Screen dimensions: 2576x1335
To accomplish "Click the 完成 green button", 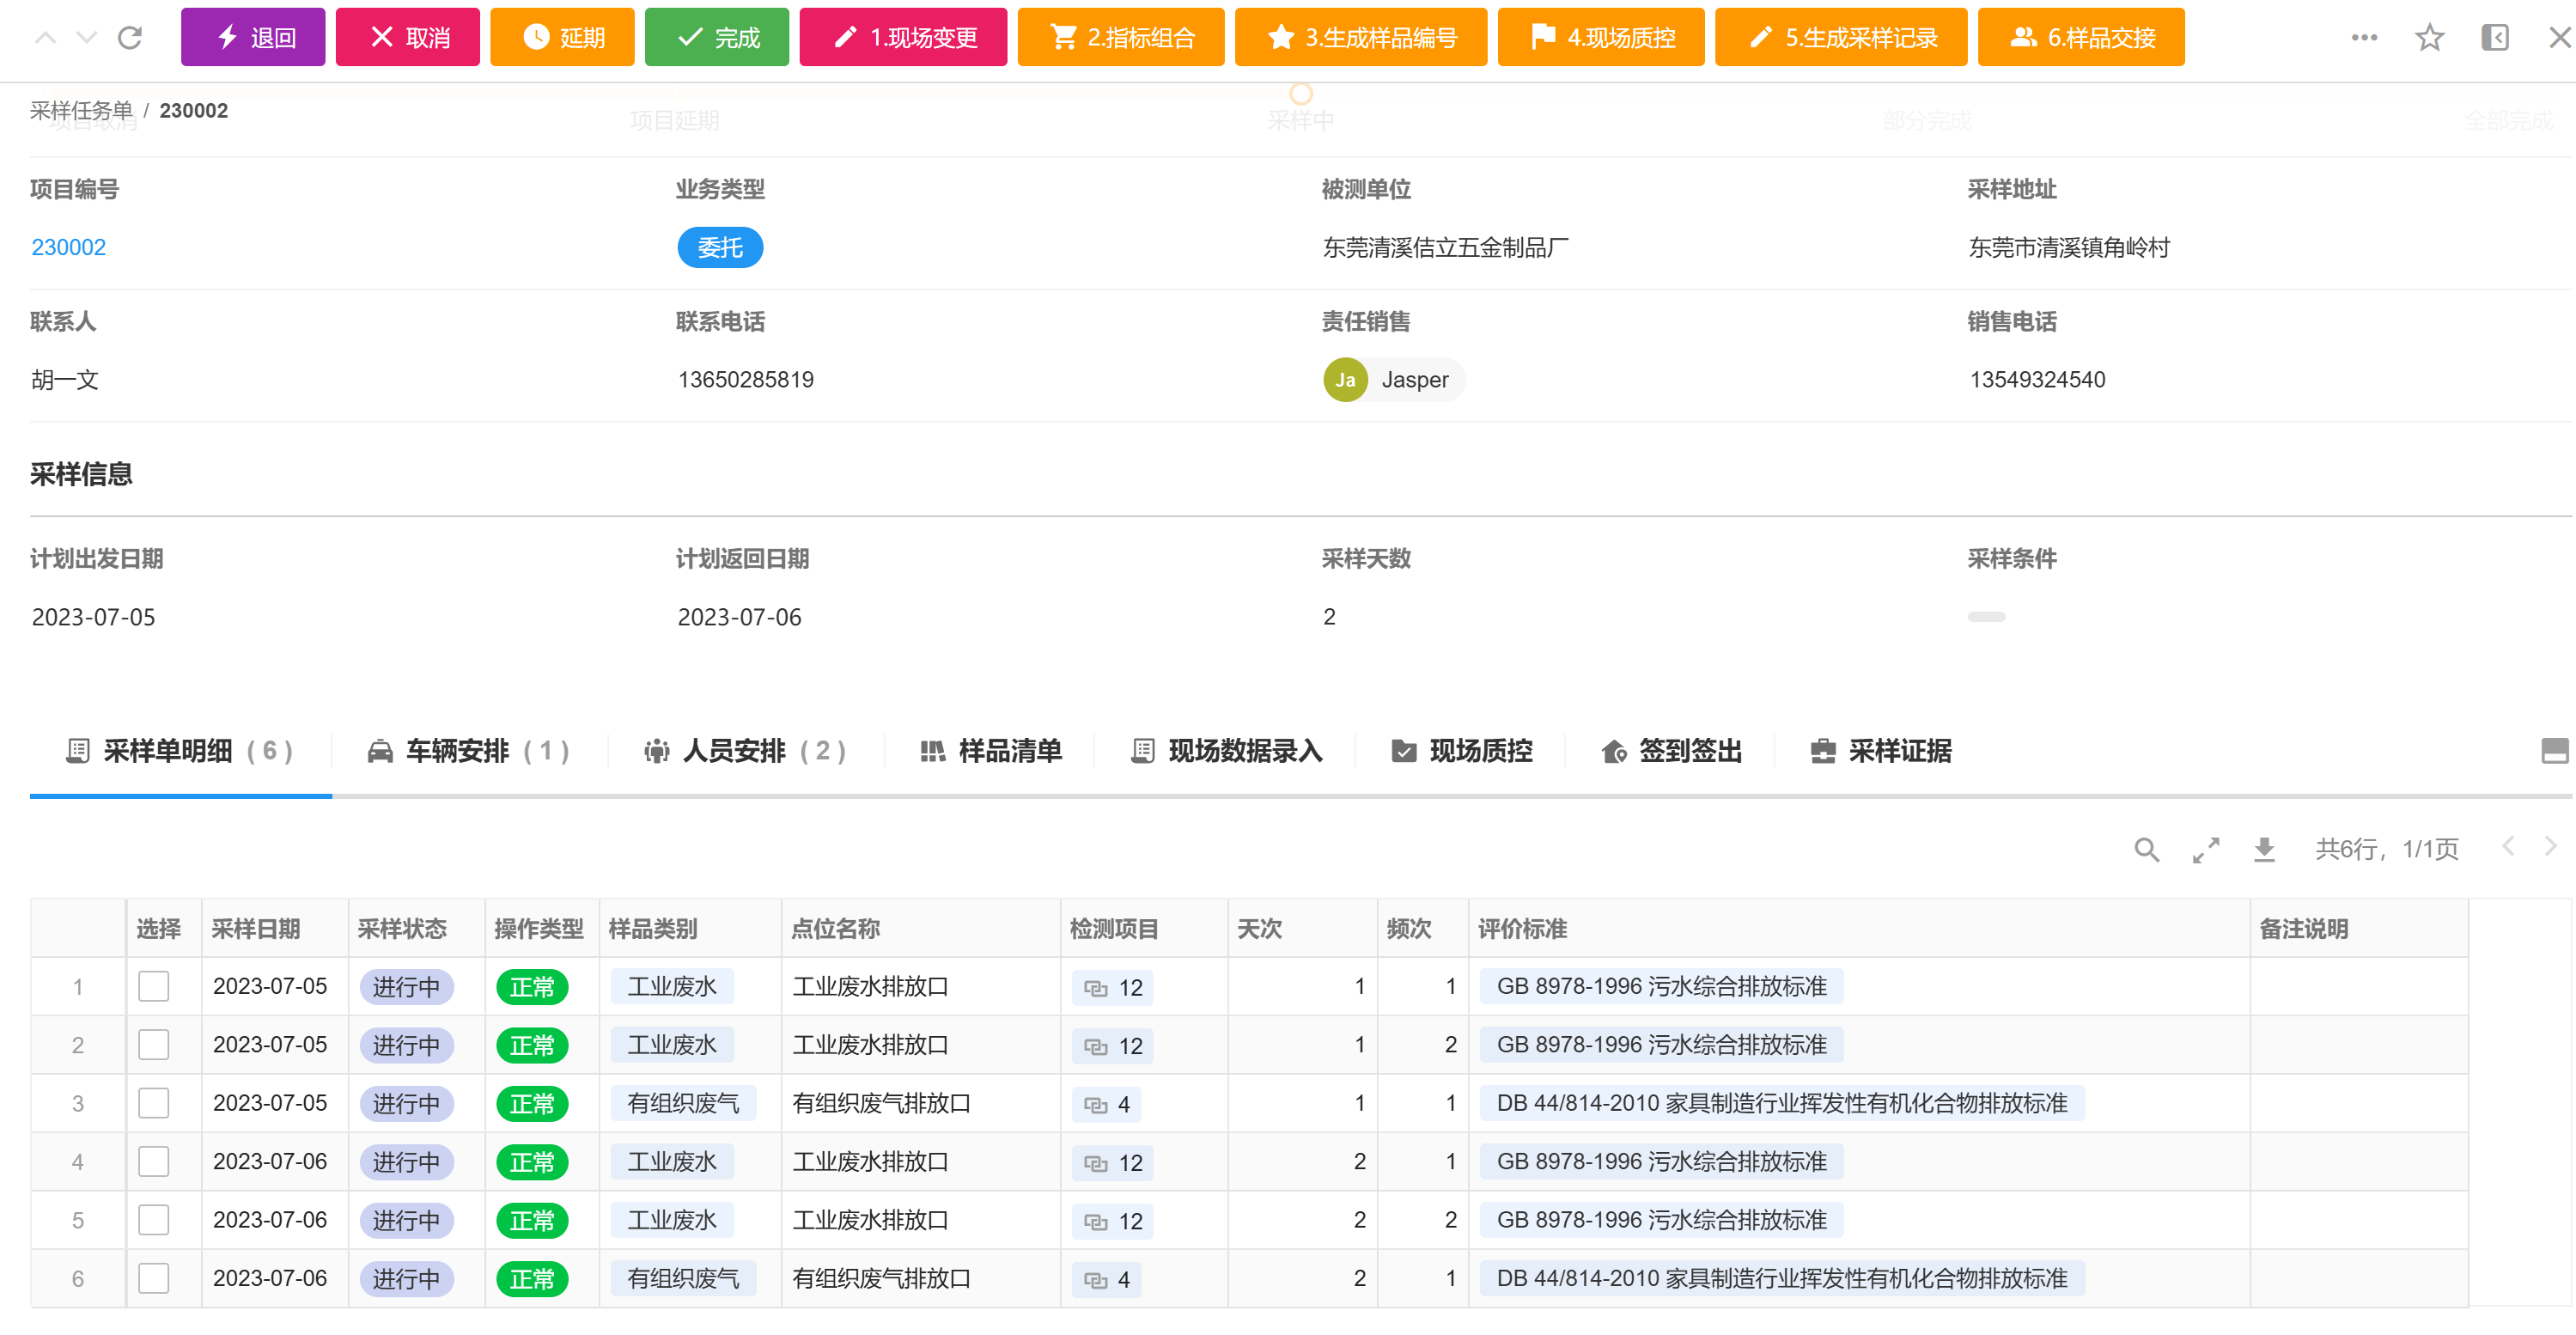I will pos(717,38).
